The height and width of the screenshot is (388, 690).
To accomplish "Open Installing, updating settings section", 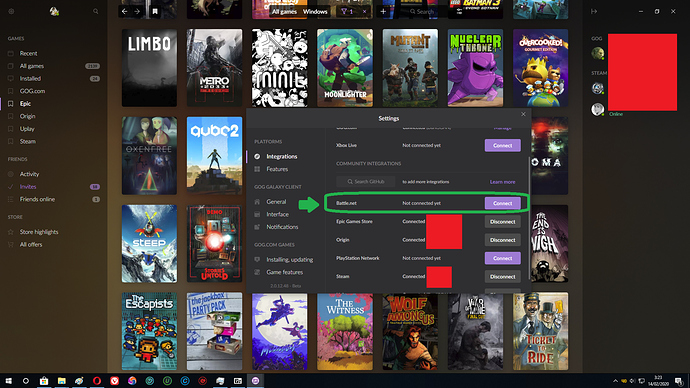I will point(290,260).
